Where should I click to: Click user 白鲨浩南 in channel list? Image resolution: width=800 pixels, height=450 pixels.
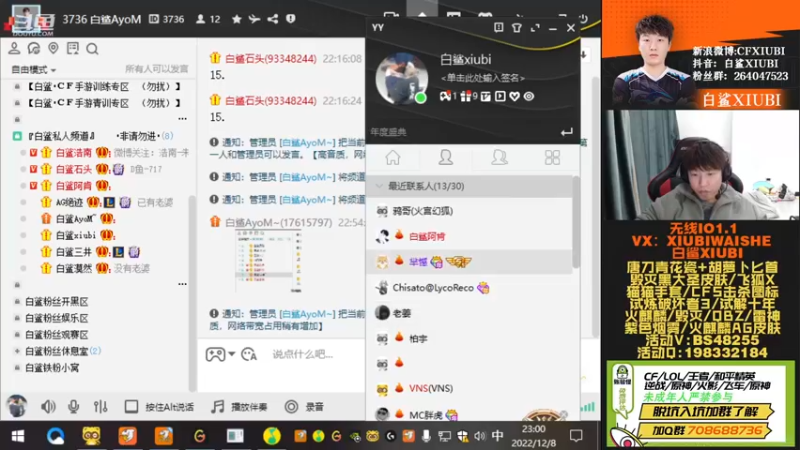click(73, 153)
